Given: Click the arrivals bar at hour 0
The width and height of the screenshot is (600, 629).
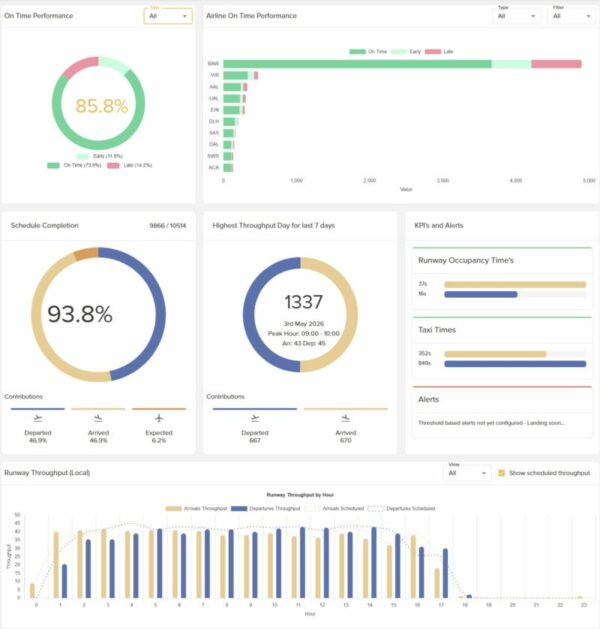Looking at the screenshot, I should tap(32, 591).
